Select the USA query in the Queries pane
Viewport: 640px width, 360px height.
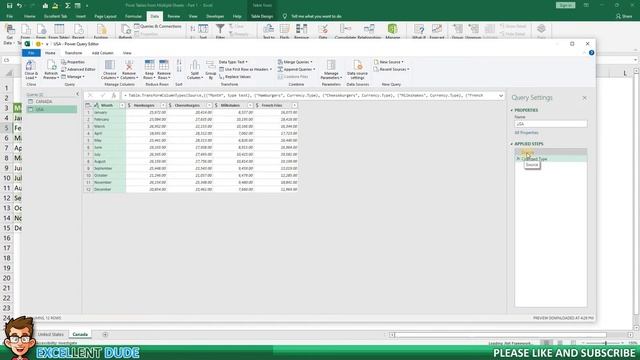click(x=51, y=109)
